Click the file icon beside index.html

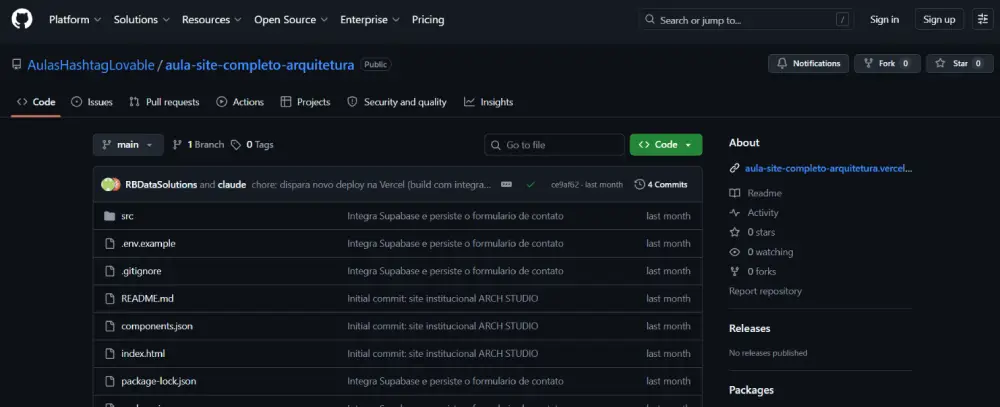pyautogui.click(x=109, y=353)
